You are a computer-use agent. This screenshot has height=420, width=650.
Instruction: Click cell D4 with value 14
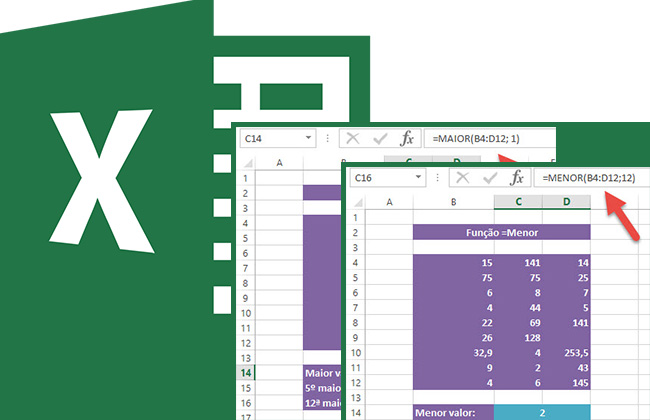pos(566,262)
